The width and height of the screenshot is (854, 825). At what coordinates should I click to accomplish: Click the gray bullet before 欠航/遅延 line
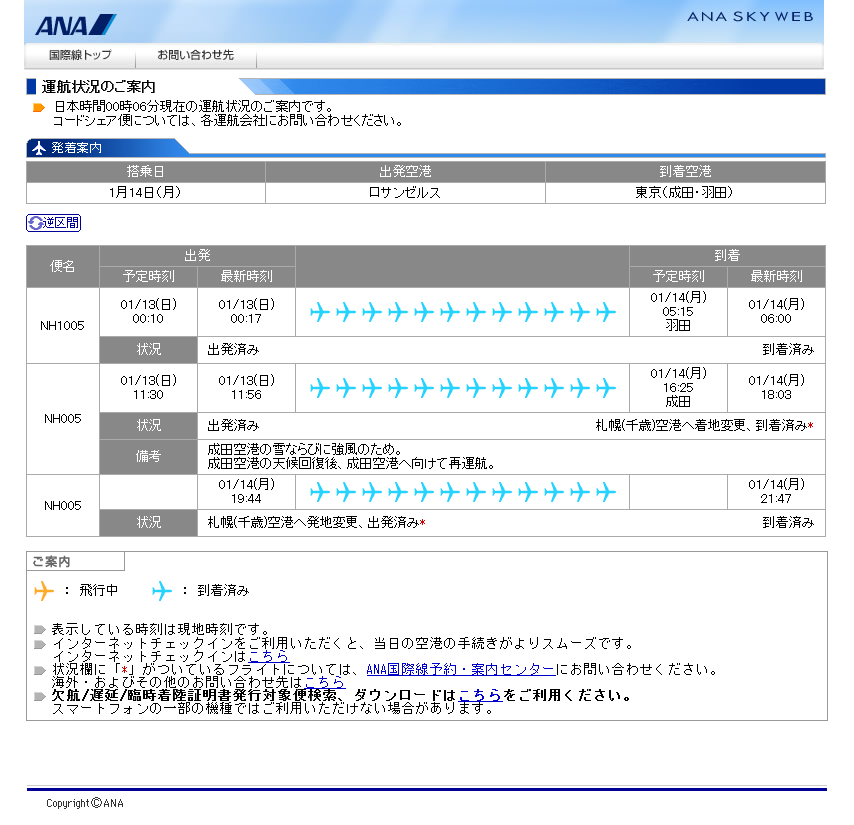(39, 696)
